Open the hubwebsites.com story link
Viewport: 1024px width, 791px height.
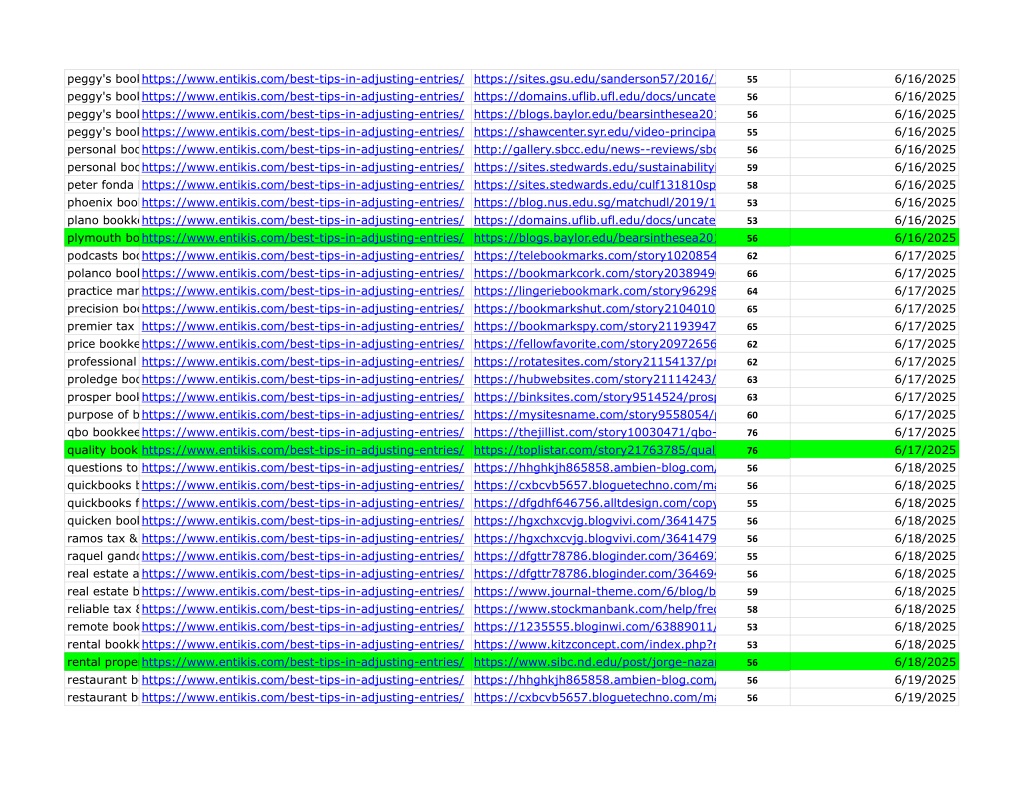coord(594,379)
